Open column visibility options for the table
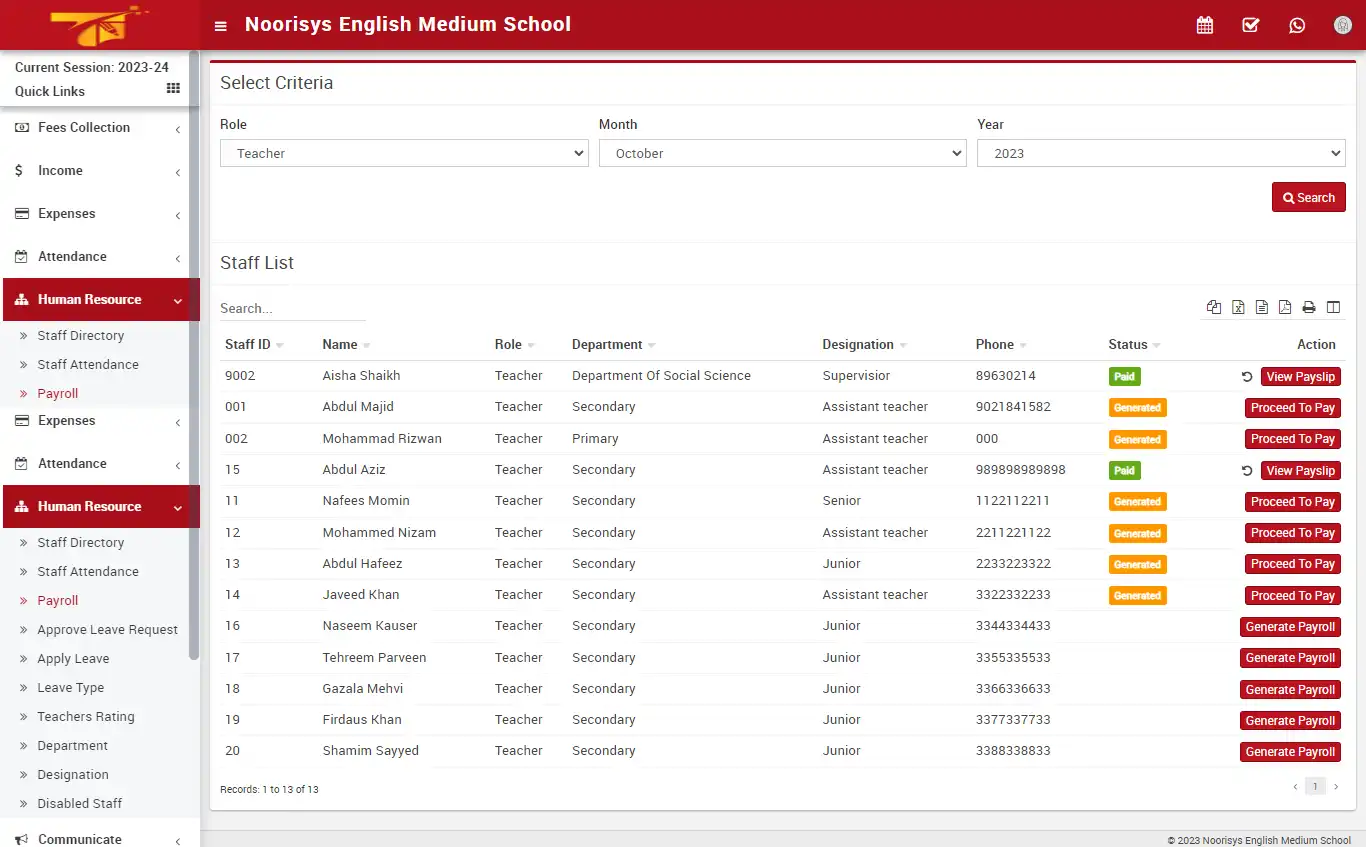 [1333, 307]
